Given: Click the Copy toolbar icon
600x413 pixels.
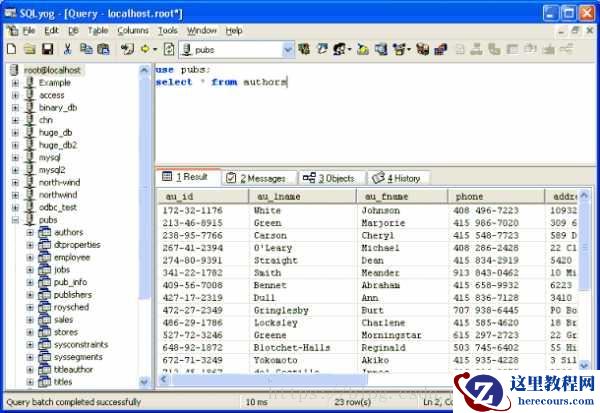Looking at the screenshot, I should tap(86, 48).
